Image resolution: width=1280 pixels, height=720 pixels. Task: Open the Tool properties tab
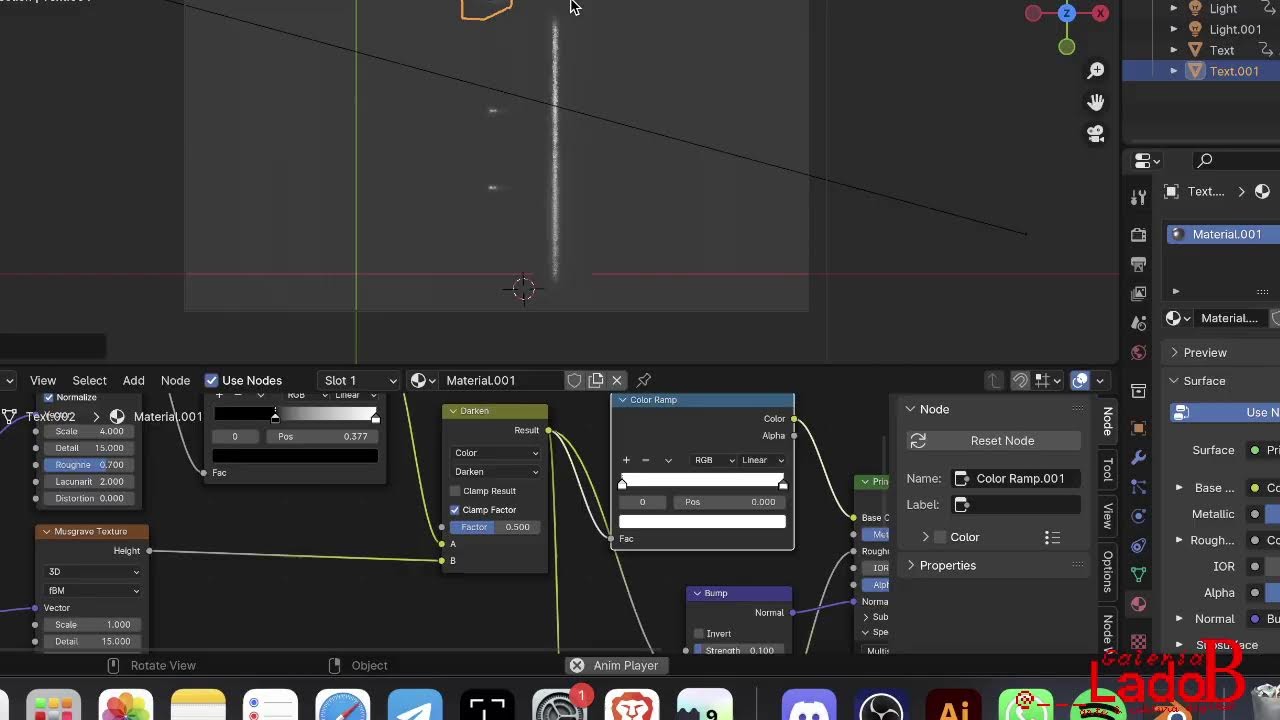pos(1139,196)
